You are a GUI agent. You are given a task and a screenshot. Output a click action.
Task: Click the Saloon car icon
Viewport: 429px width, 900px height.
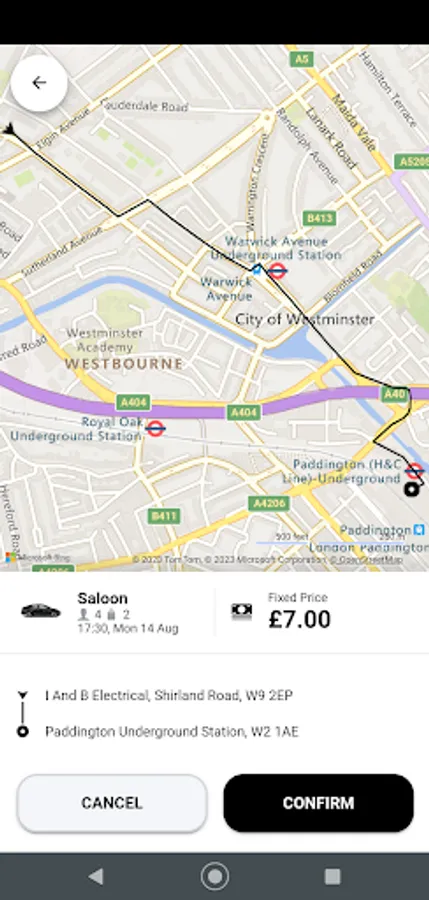point(41,611)
